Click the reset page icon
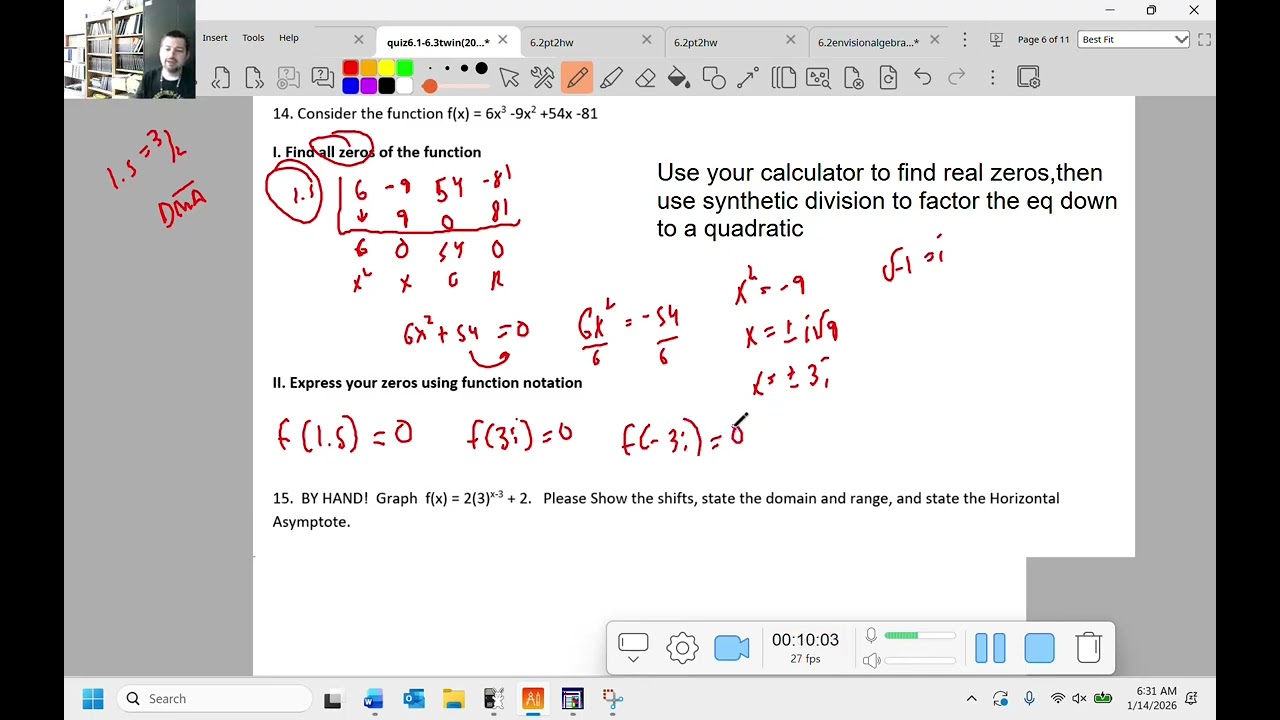The width and height of the screenshot is (1280, 720). tap(888, 78)
